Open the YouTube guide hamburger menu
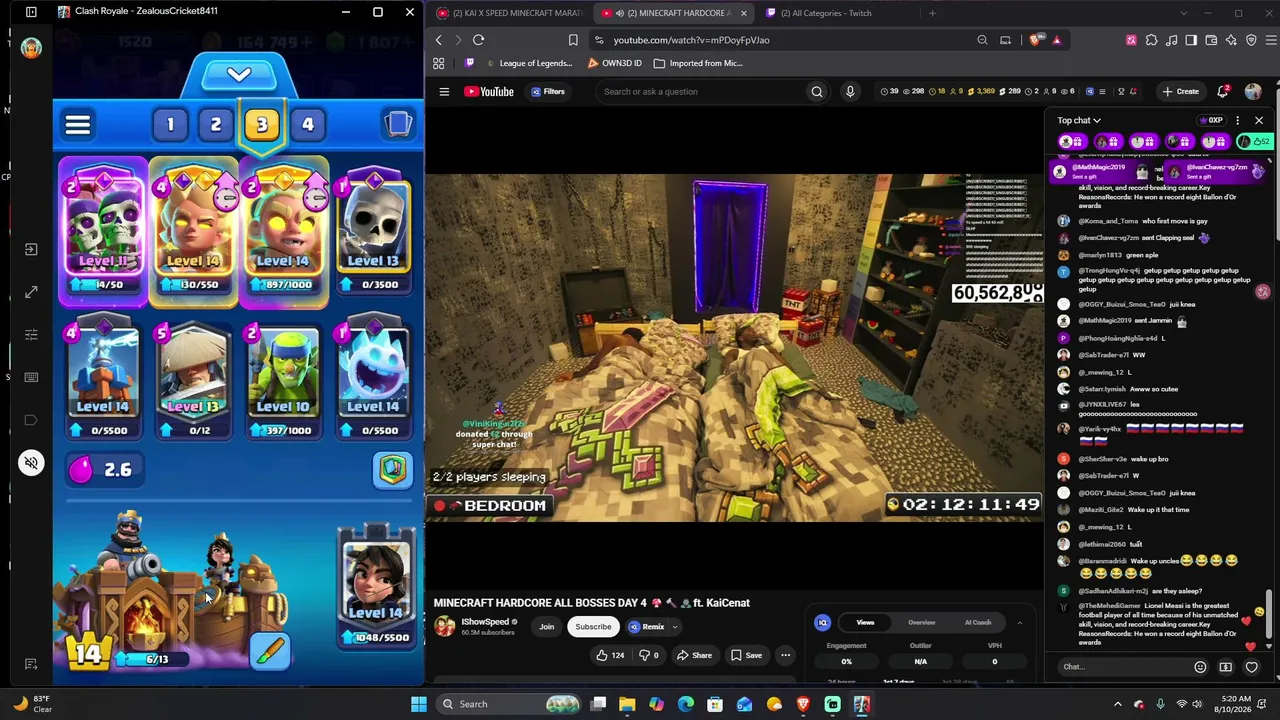1280x720 pixels. point(444,92)
